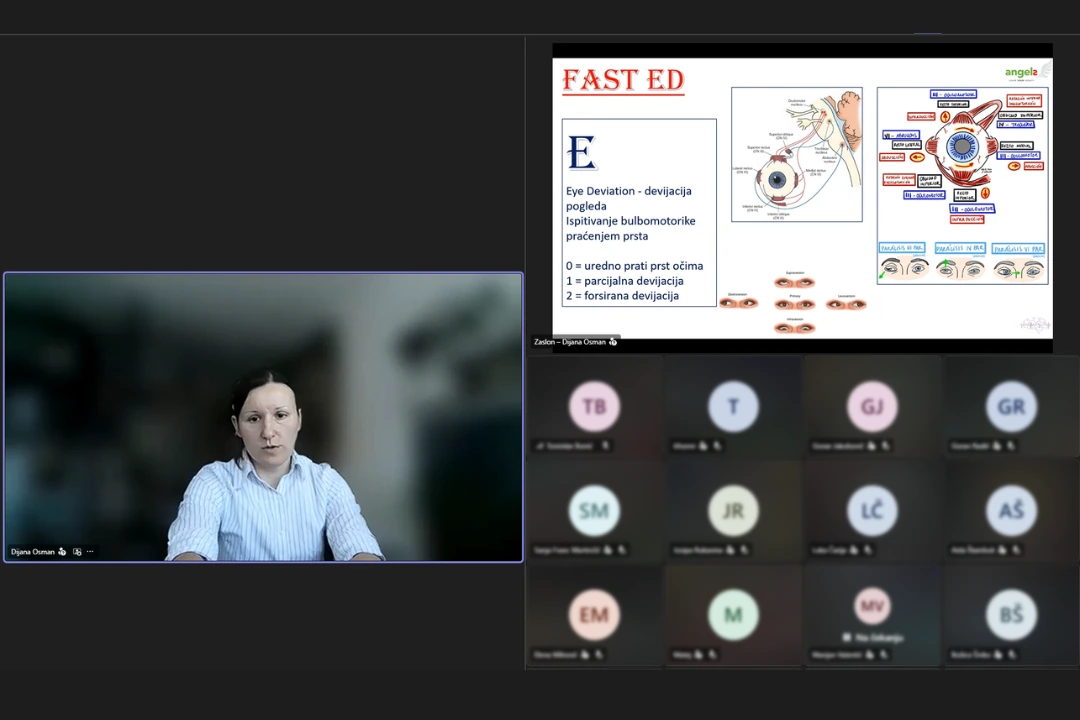Select the LČ participant avatar
The height and width of the screenshot is (720, 1080).
click(x=872, y=511)
